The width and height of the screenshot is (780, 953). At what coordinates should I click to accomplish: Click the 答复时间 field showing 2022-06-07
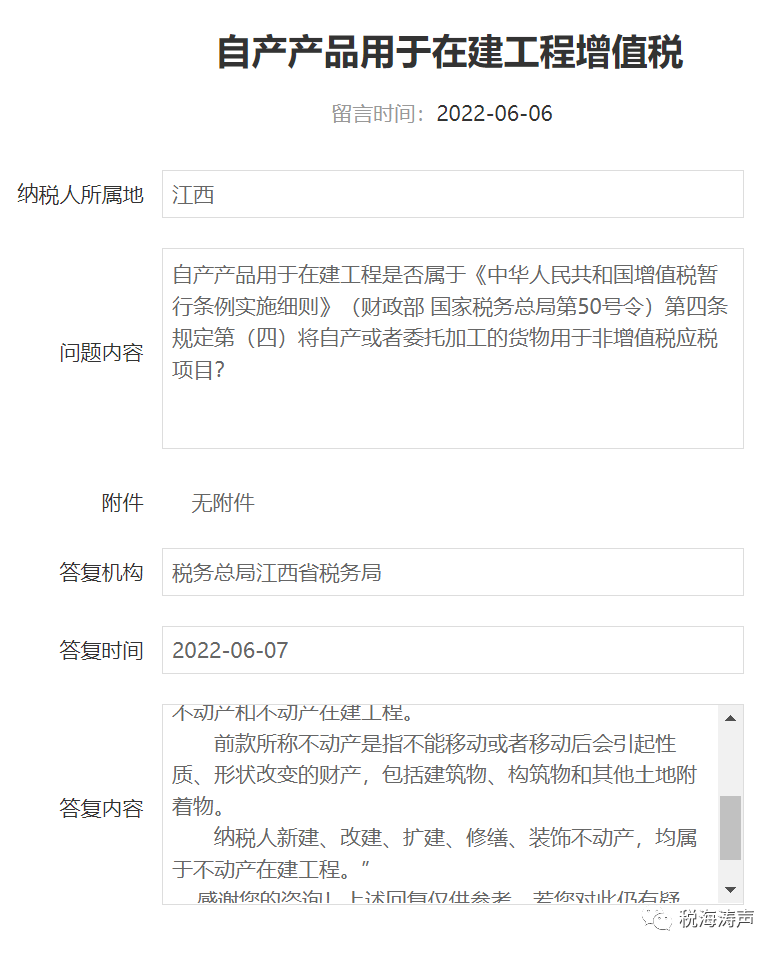[x=452, y=650]
